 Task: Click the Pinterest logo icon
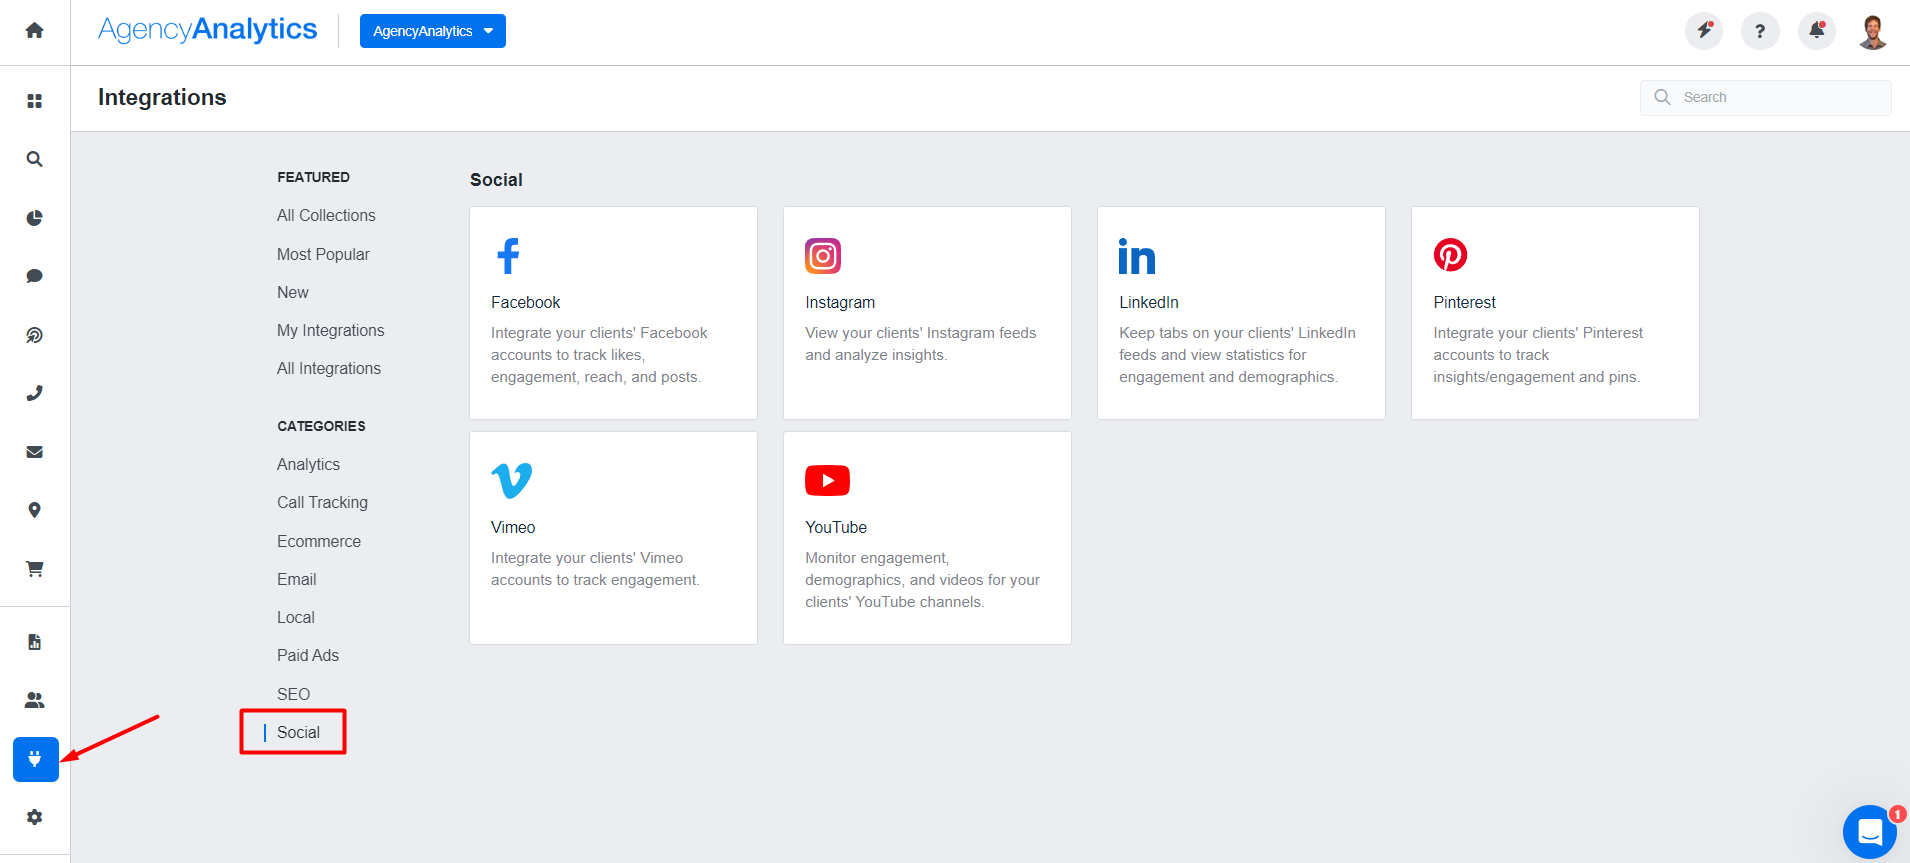(x=1450, y=255)
